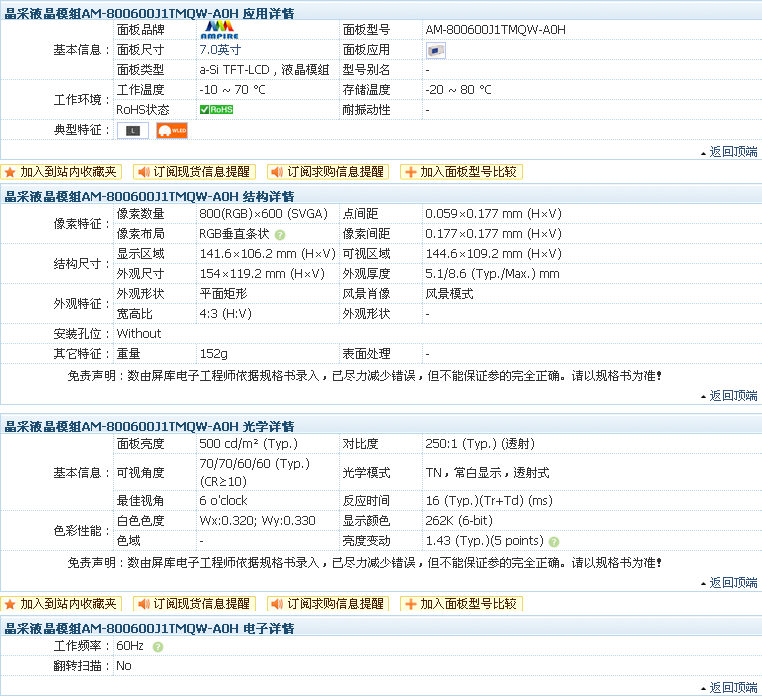762x696 pixels.
Task: Click the lower 订阅现货信息提醒 button
Action: pyautogui.click(x=194, y=604)
